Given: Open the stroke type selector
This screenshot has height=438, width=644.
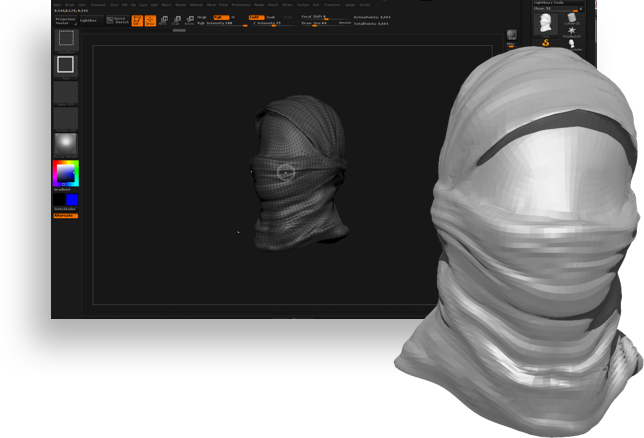Looking at the screenshot, I should pyautogui.click(x=66, y=65).
